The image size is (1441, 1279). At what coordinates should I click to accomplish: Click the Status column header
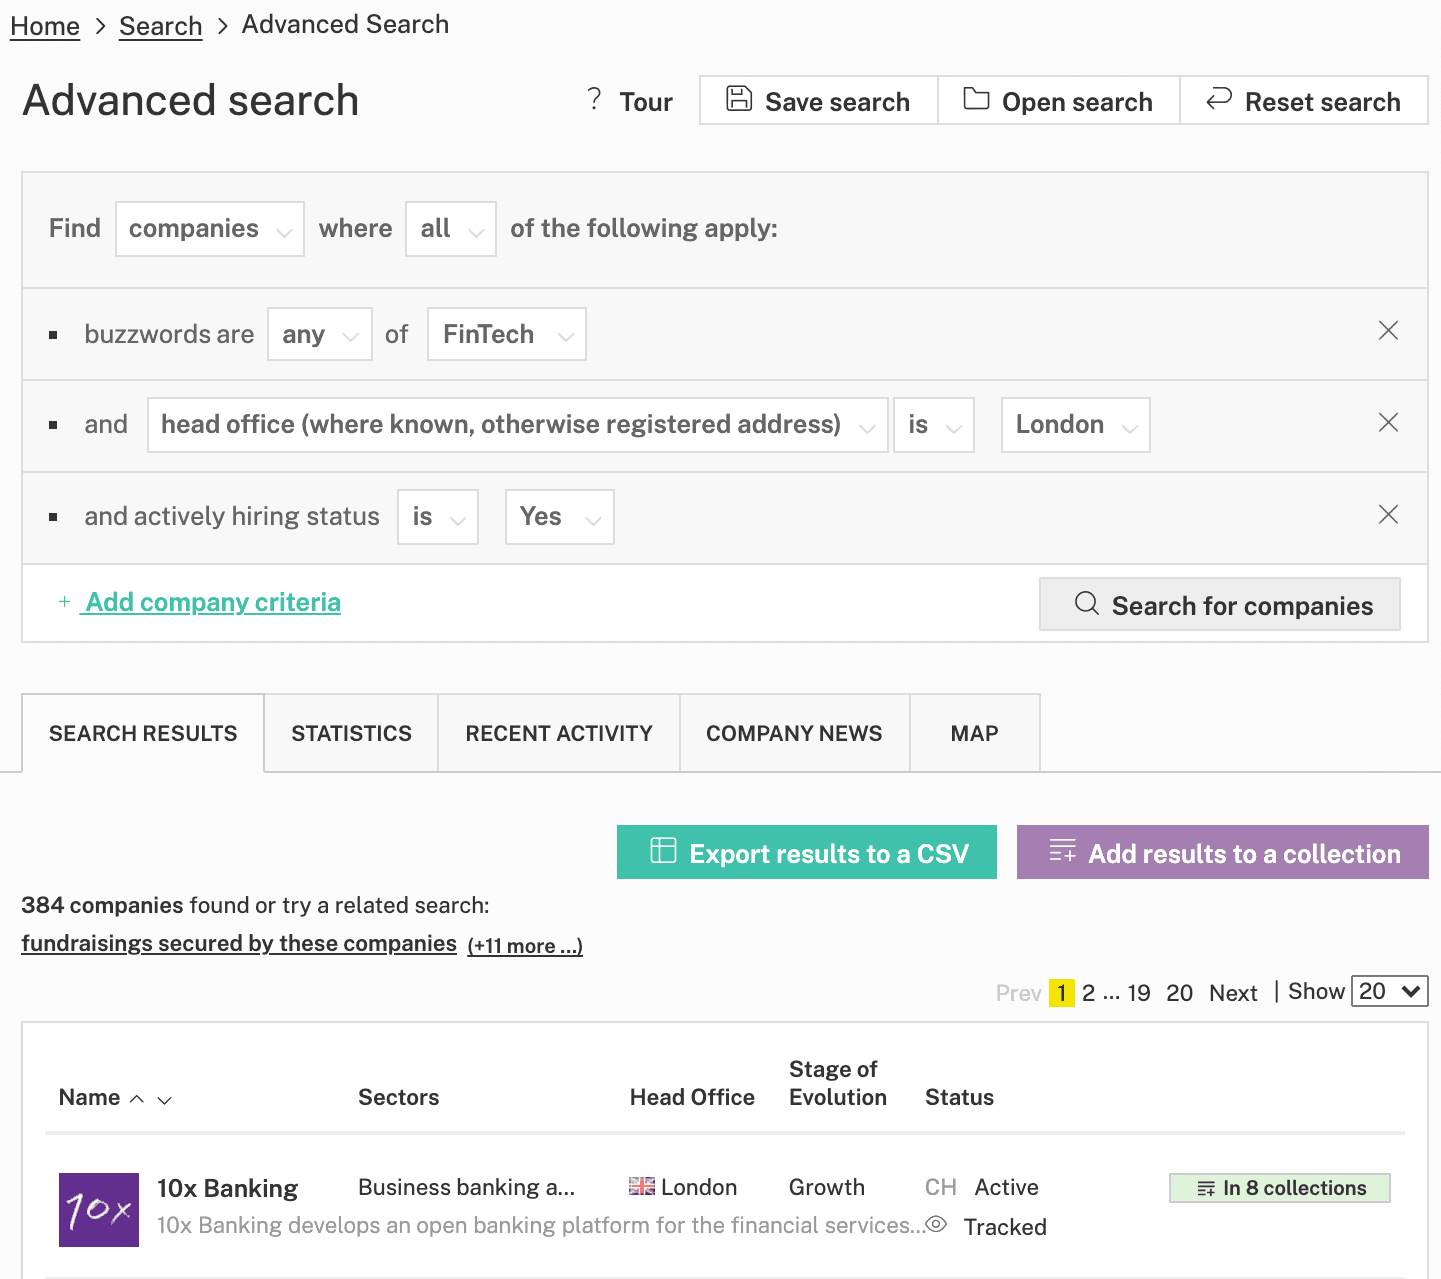[x=960, y=1097]
